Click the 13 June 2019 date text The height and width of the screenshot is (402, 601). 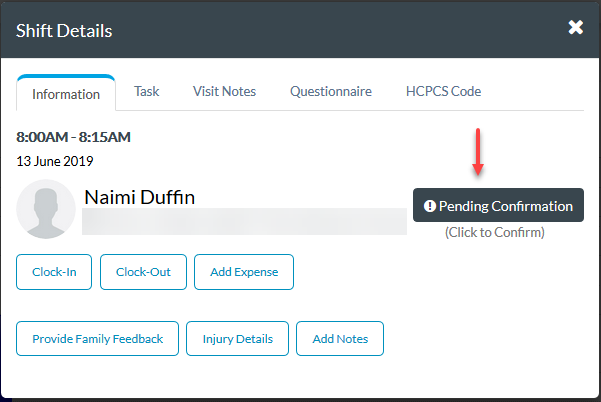55,160
